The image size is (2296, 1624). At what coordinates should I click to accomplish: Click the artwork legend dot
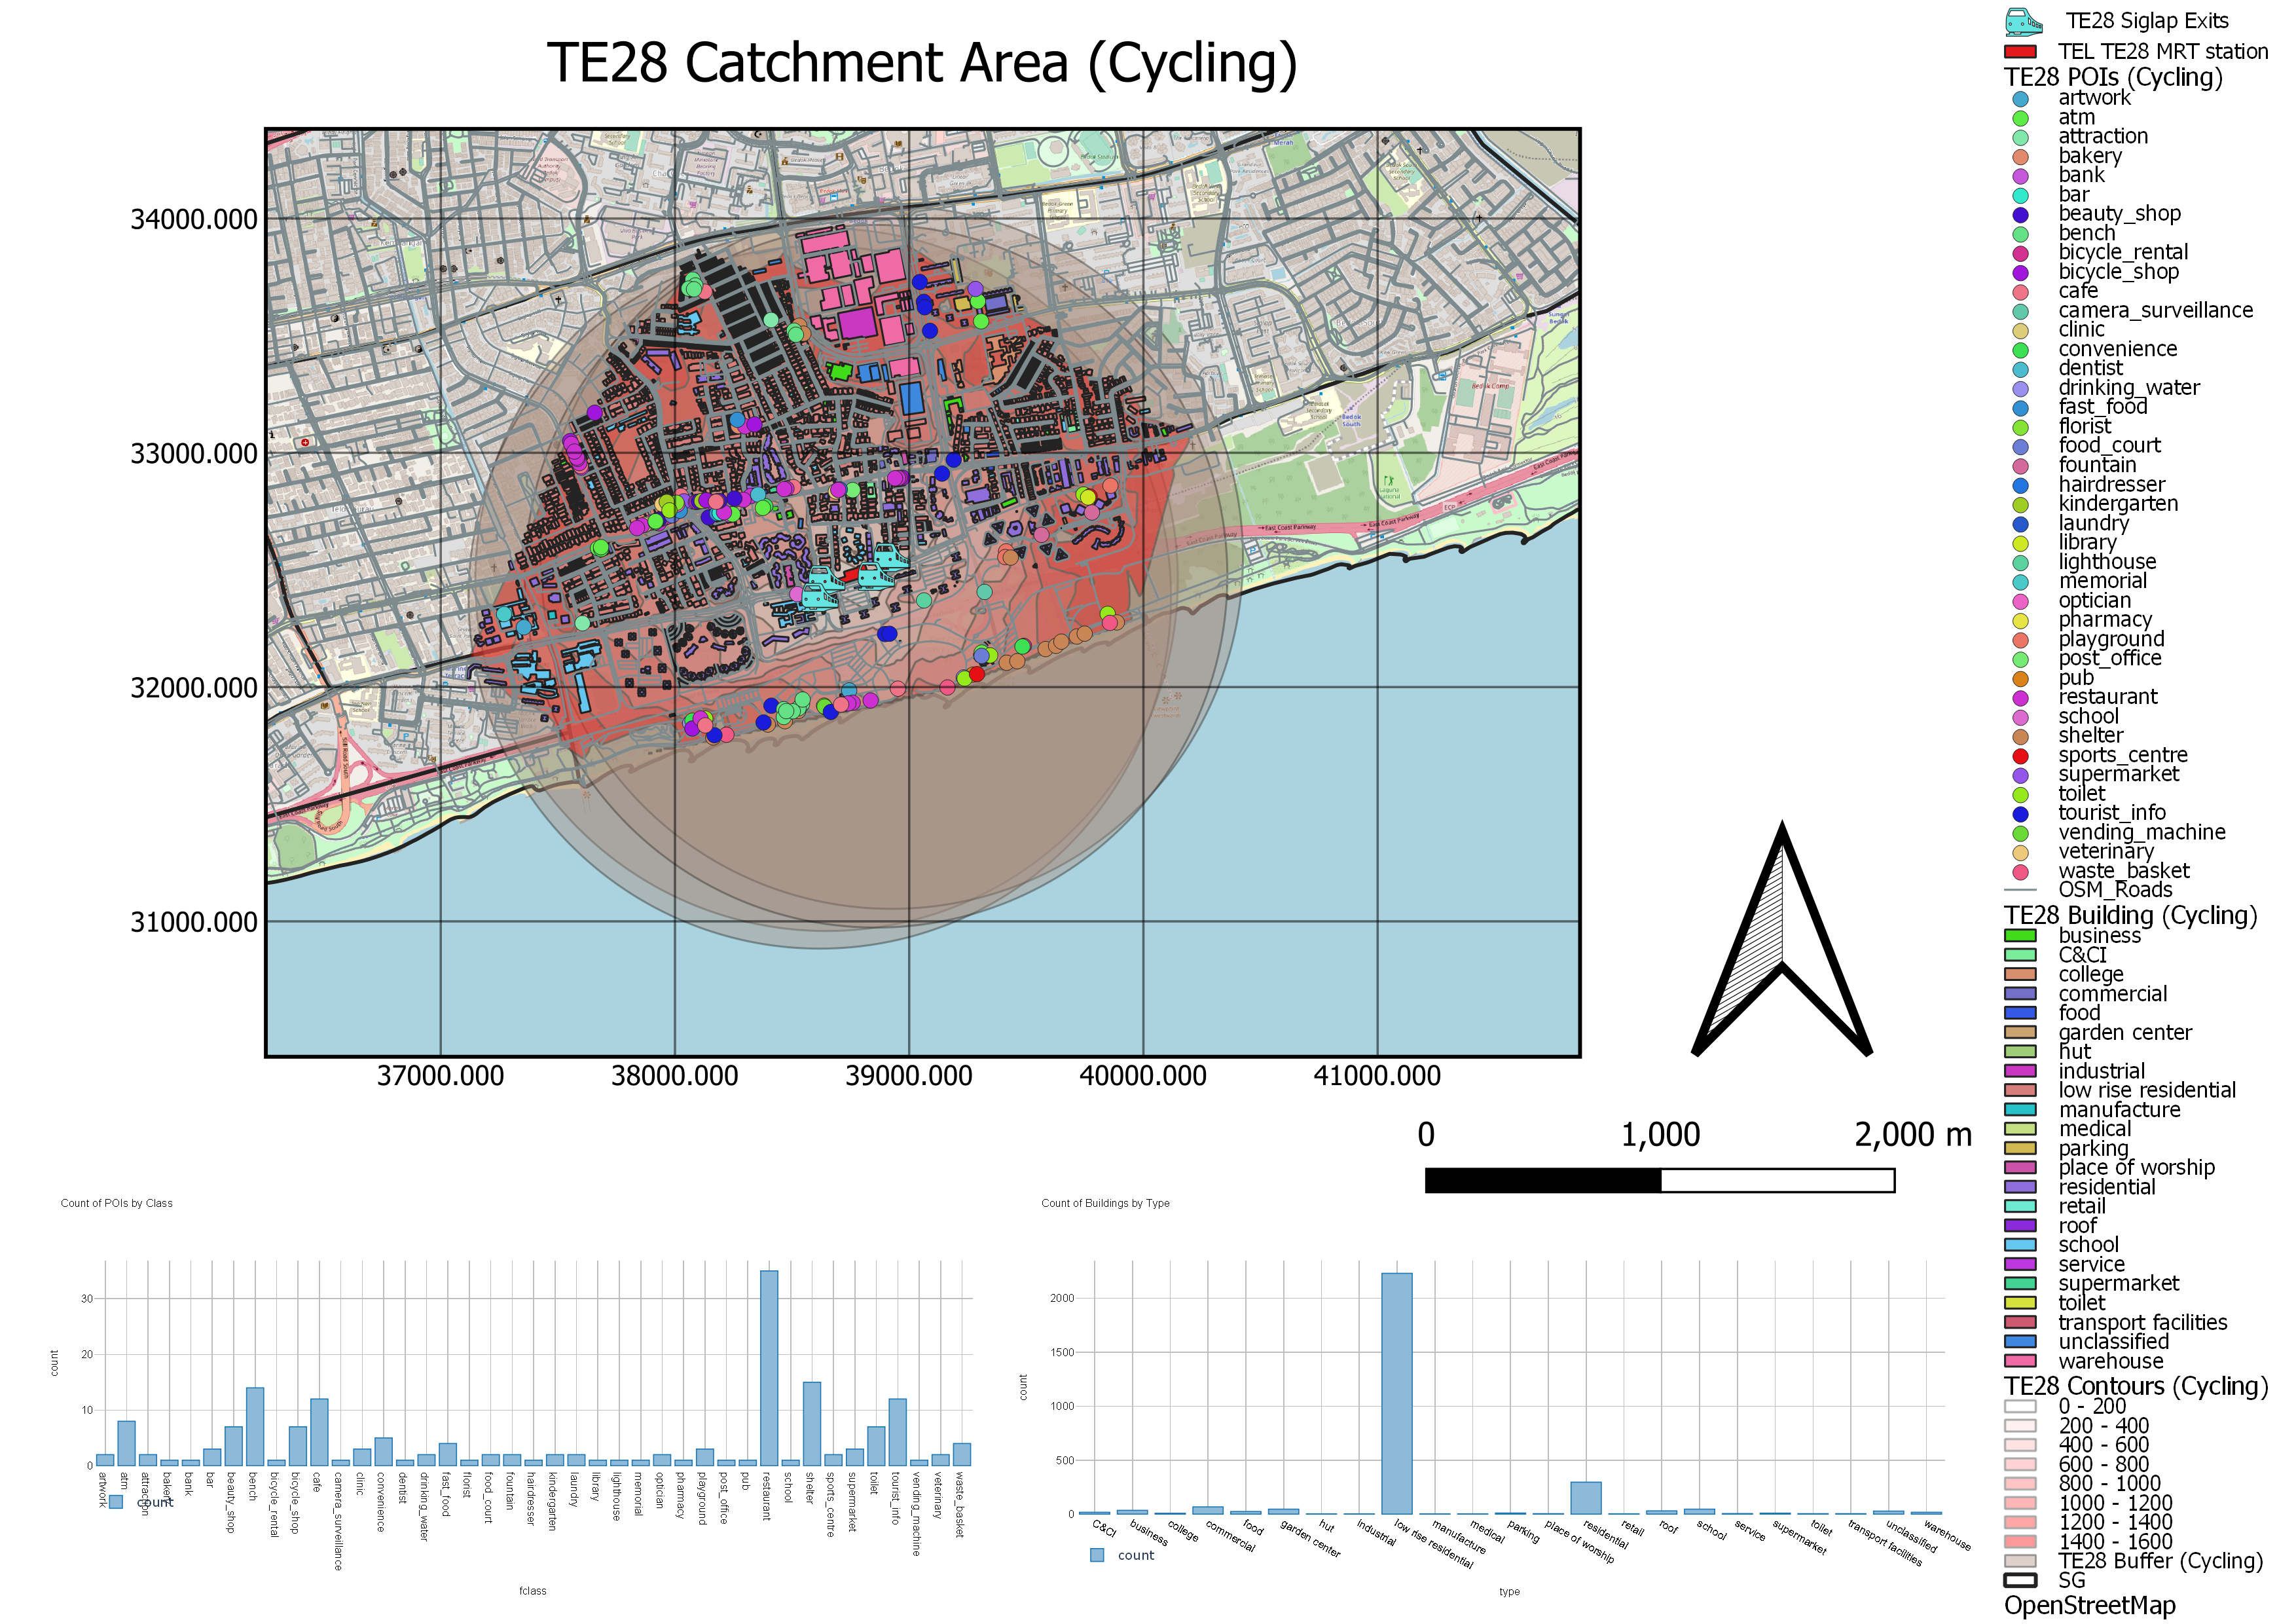(2020, 99)
